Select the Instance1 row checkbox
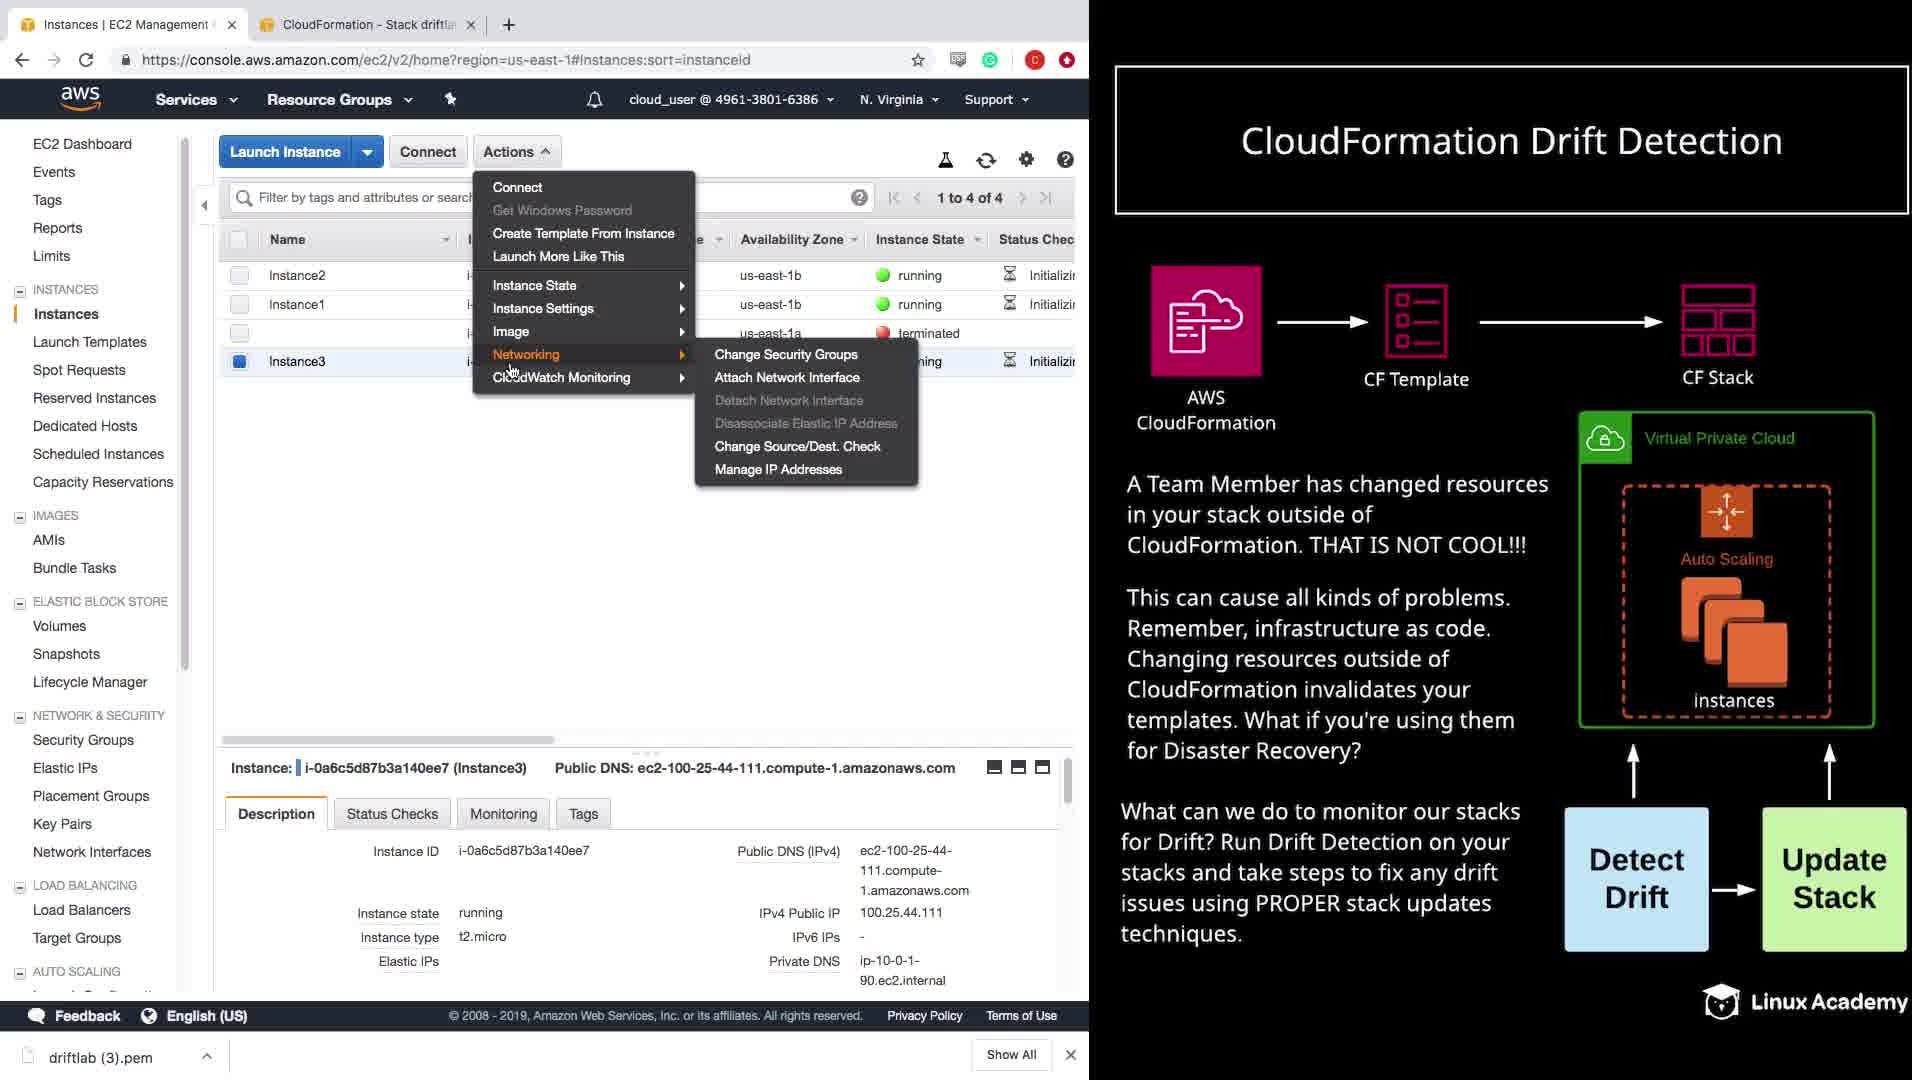The height and width of the screenshot is (1080, 1912). click(239, 304)
